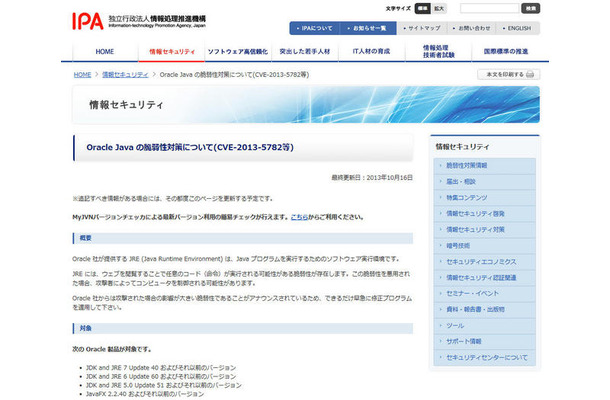
Task: Select 標準 text size
Action: pos(422,8)
